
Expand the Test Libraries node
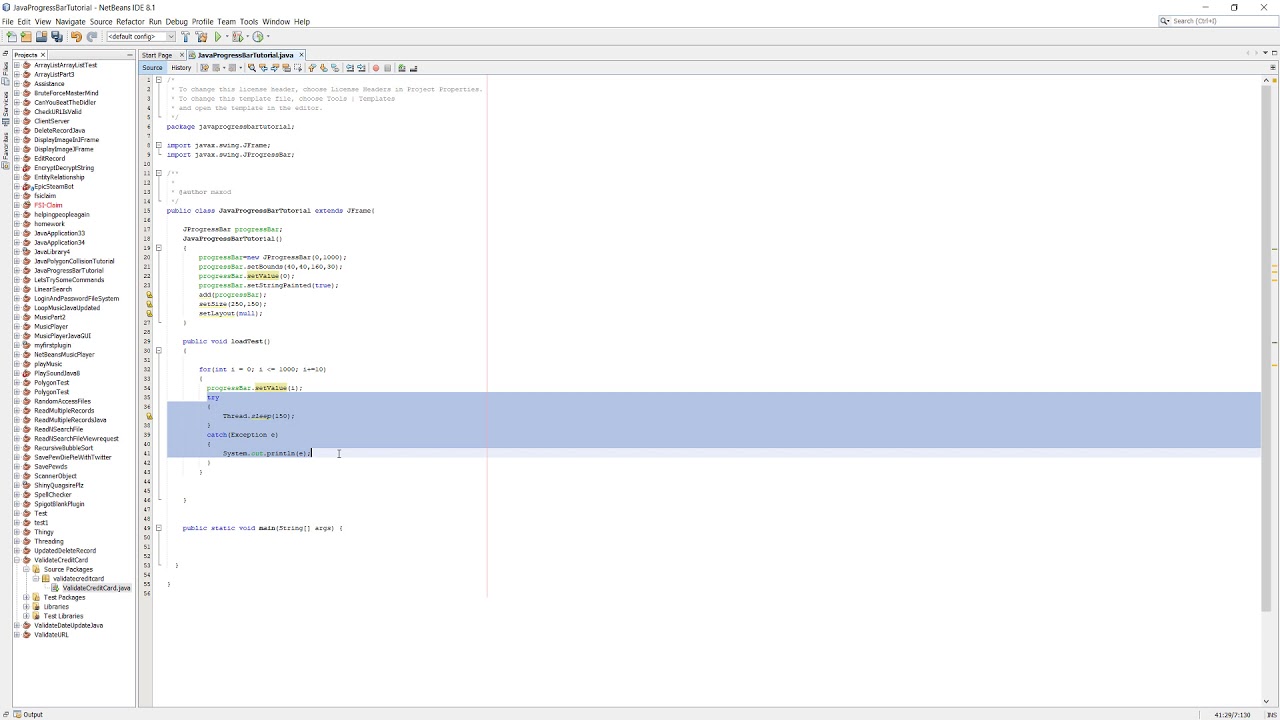(x=26, y=616)
